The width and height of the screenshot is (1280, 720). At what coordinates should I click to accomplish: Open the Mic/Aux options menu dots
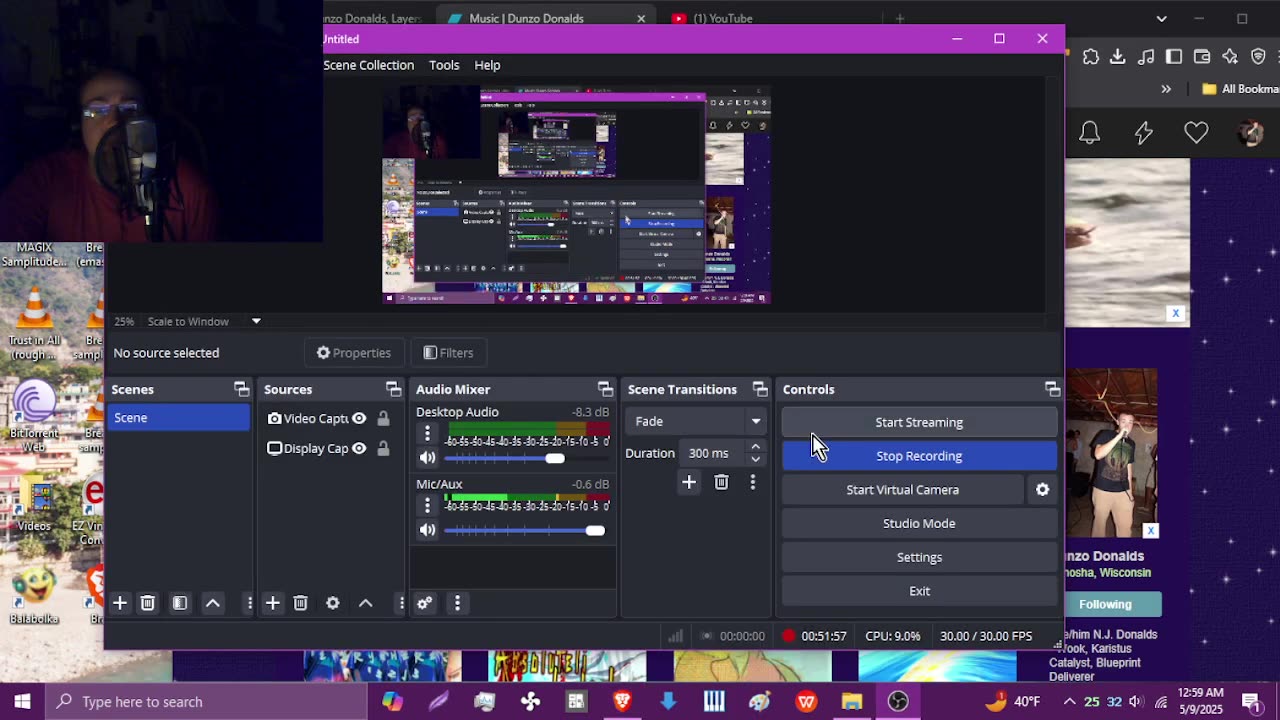[x=427, y=505]
